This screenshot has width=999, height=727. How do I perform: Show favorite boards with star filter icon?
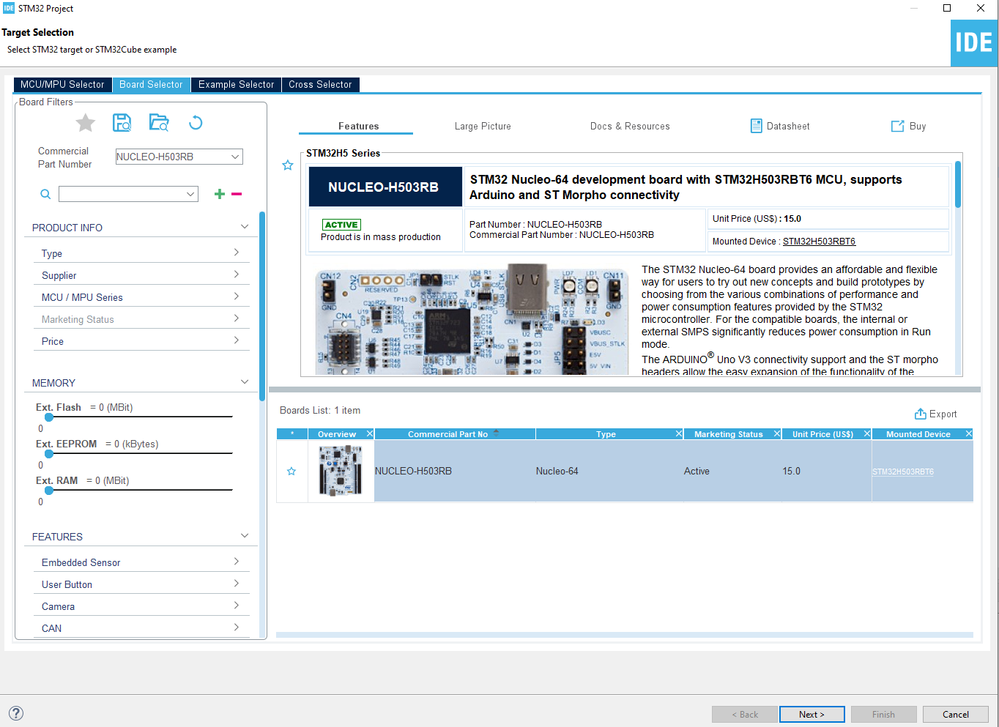pos(85,123)
